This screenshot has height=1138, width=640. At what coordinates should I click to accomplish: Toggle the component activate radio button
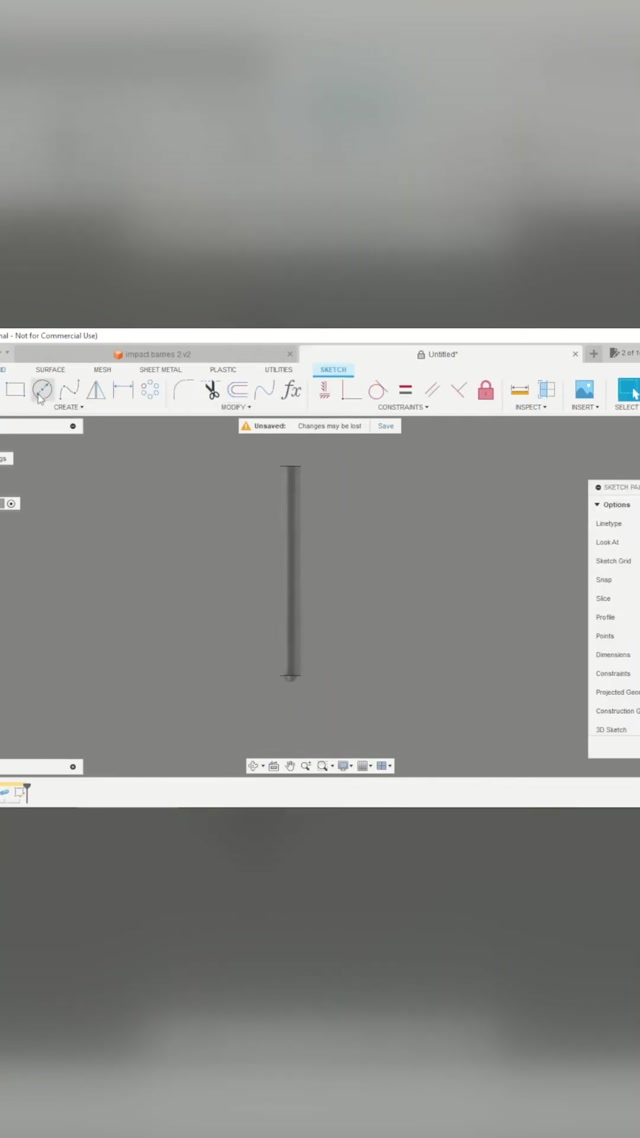(x=11, y=503)
